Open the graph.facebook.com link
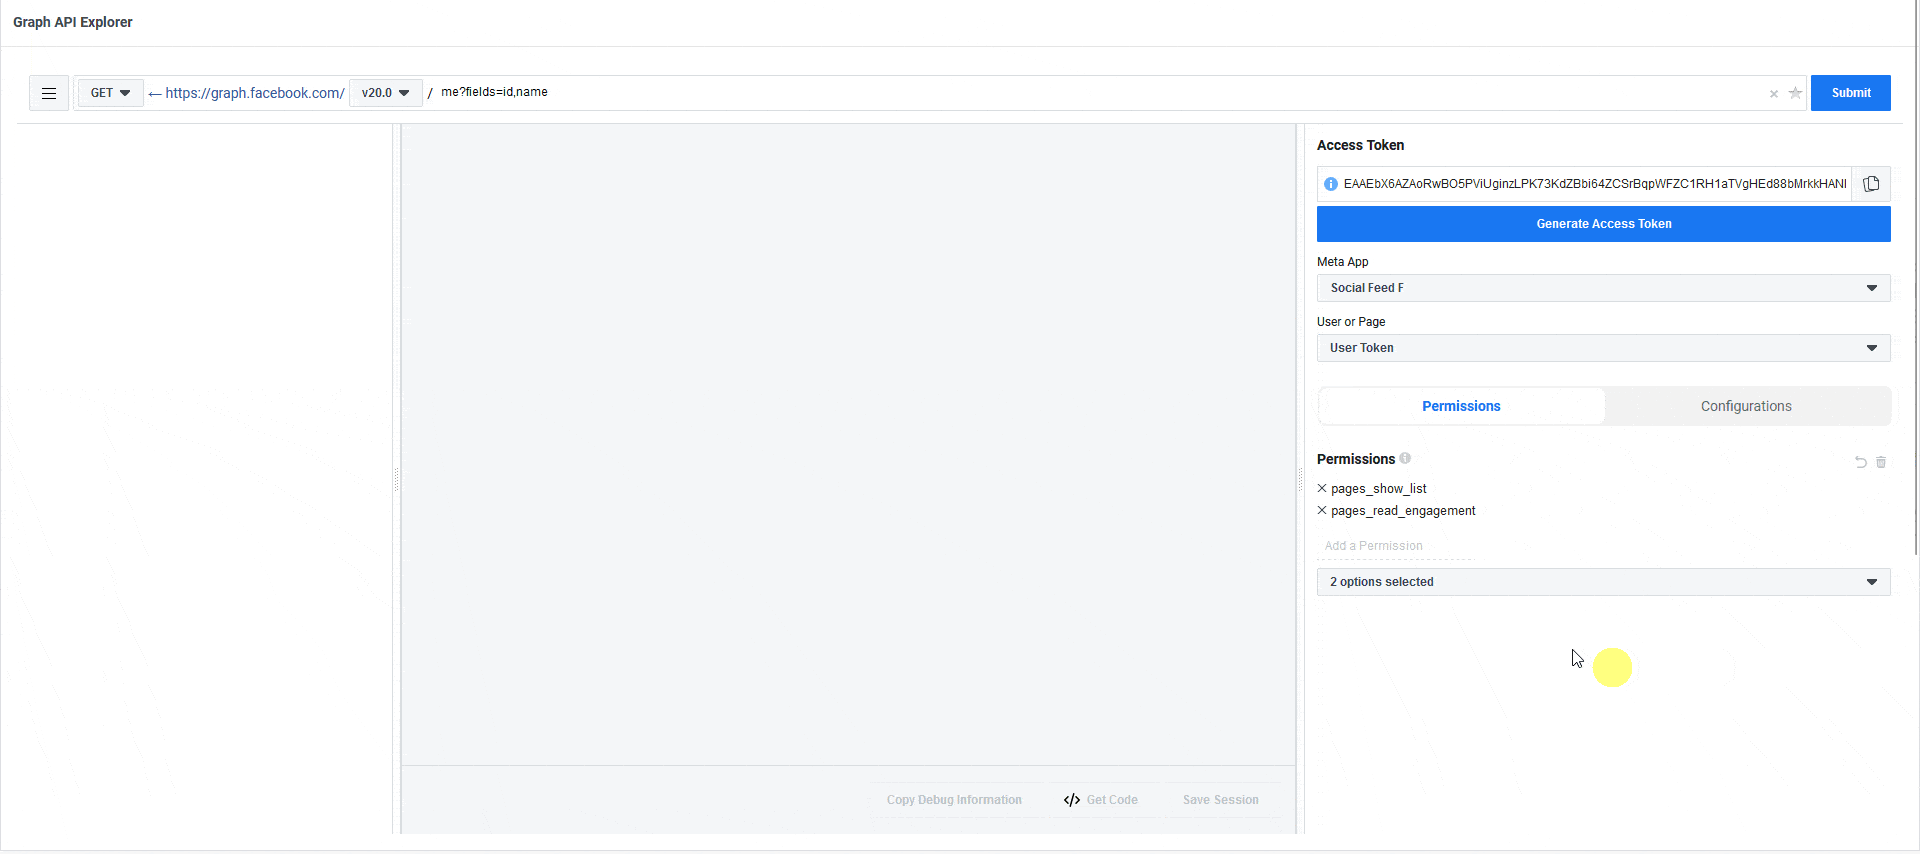Image resolution: width=1920 pixels, height=854 pixels. pyautogui.click(x=255, y=93)
